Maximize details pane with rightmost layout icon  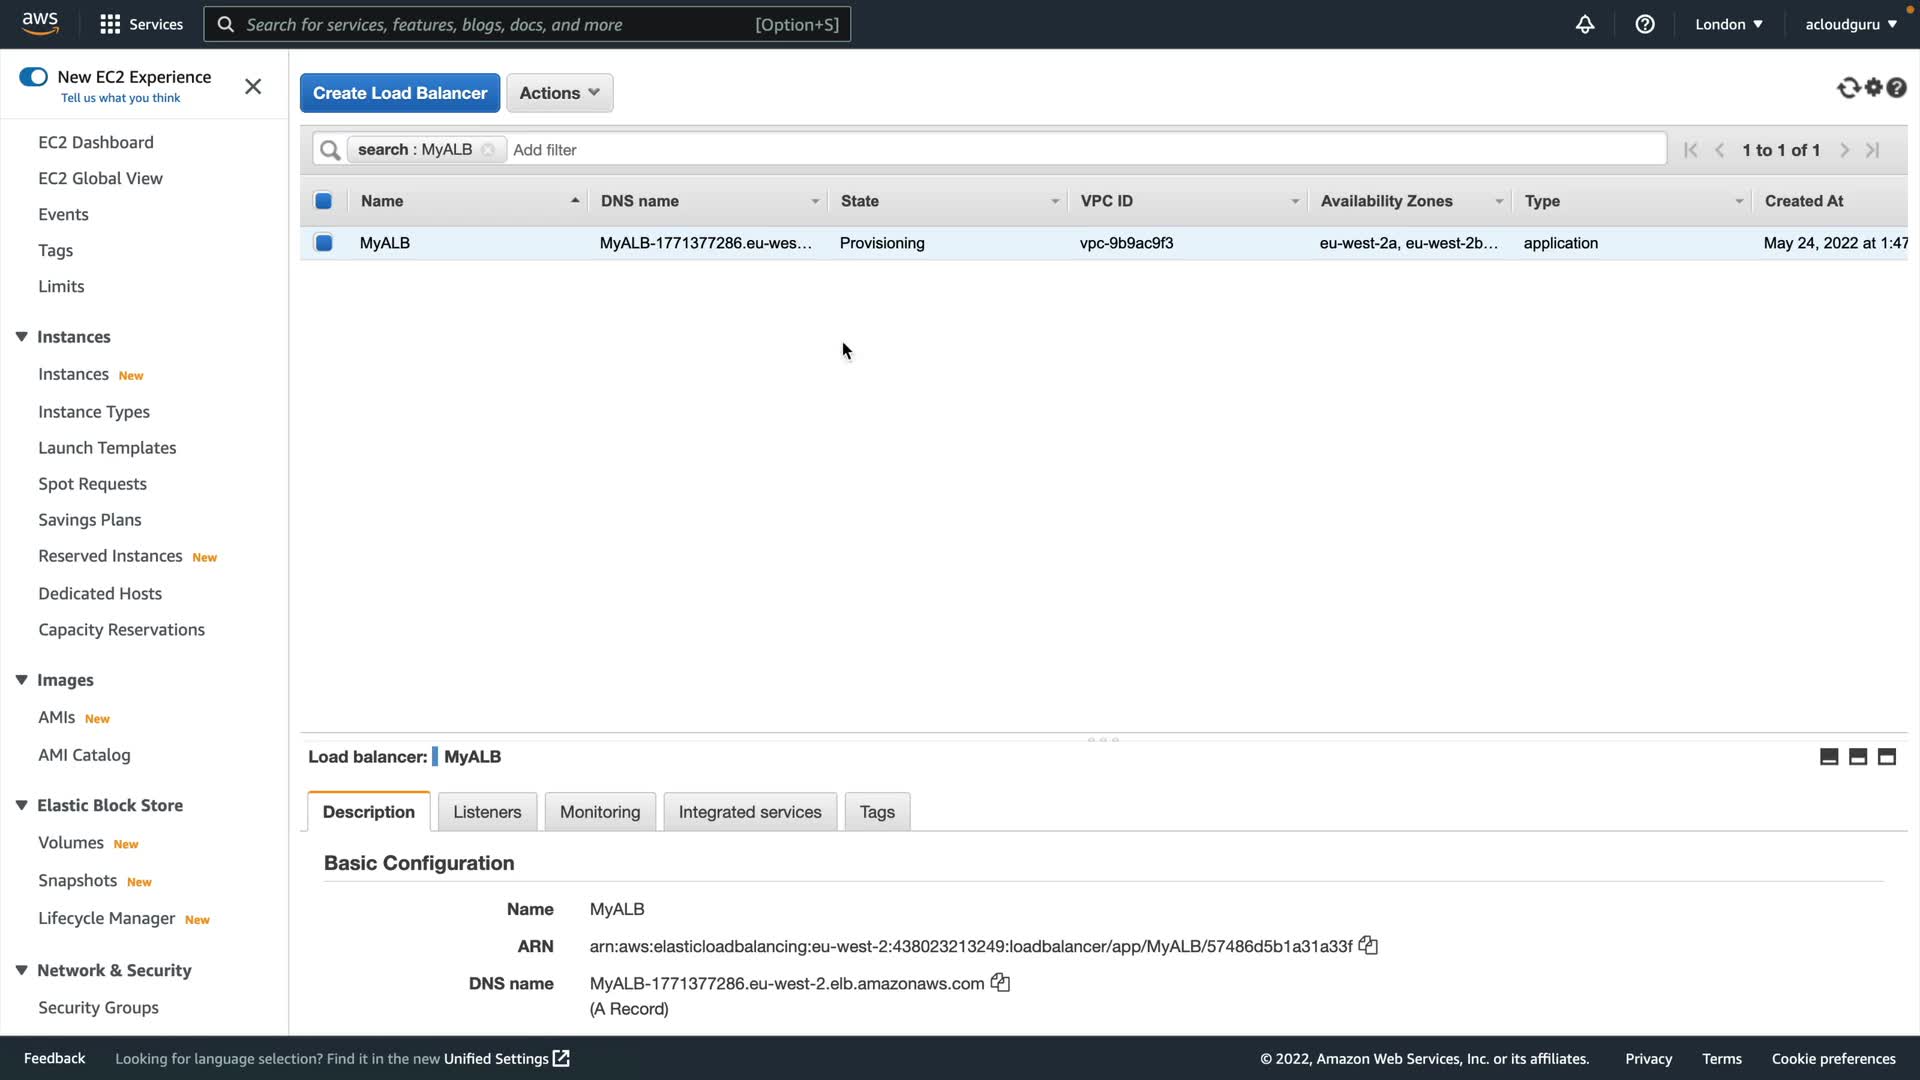(x=1887, y=757)
